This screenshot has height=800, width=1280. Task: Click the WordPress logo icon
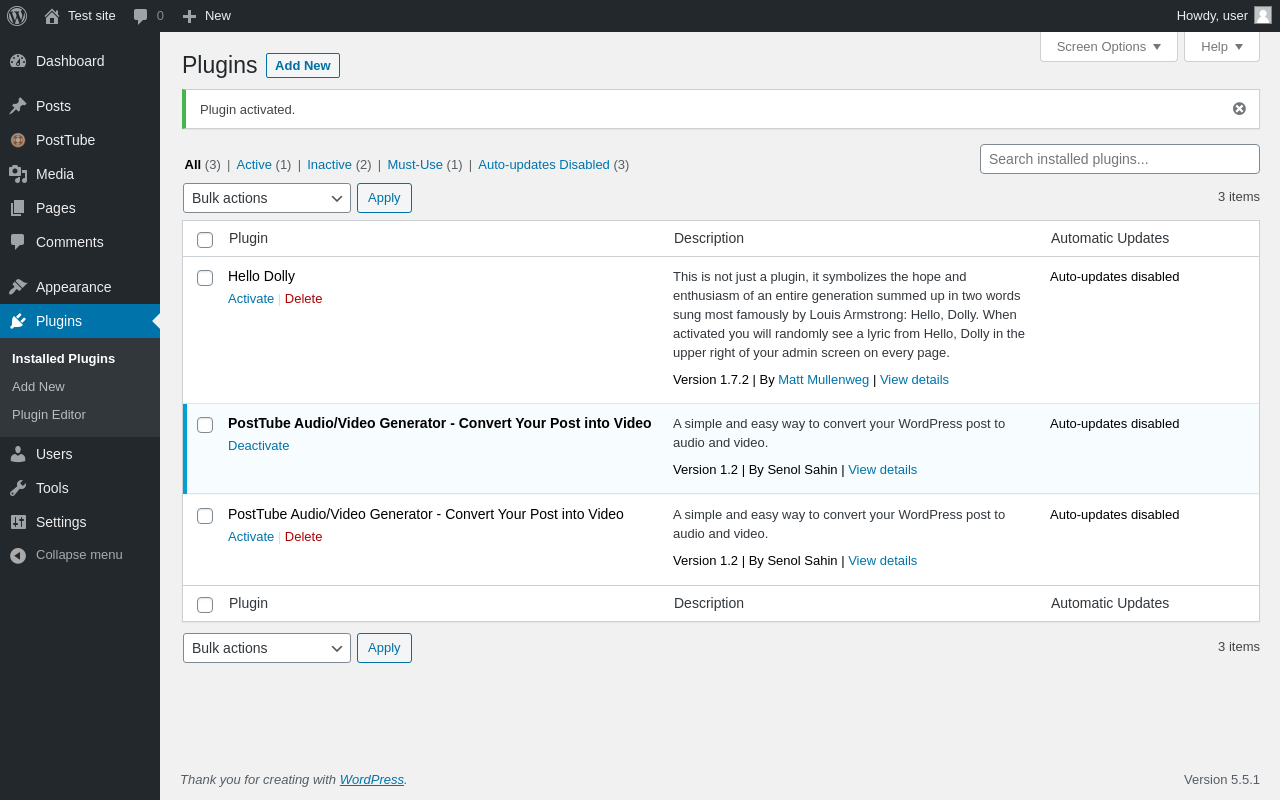coord(17,16)
